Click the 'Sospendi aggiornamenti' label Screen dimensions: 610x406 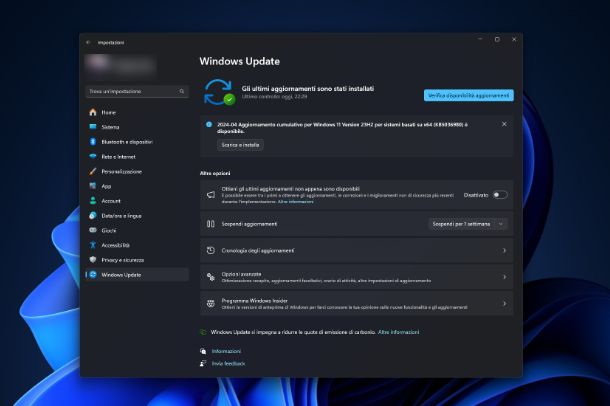pyautogui.click(x=249, y=224)
